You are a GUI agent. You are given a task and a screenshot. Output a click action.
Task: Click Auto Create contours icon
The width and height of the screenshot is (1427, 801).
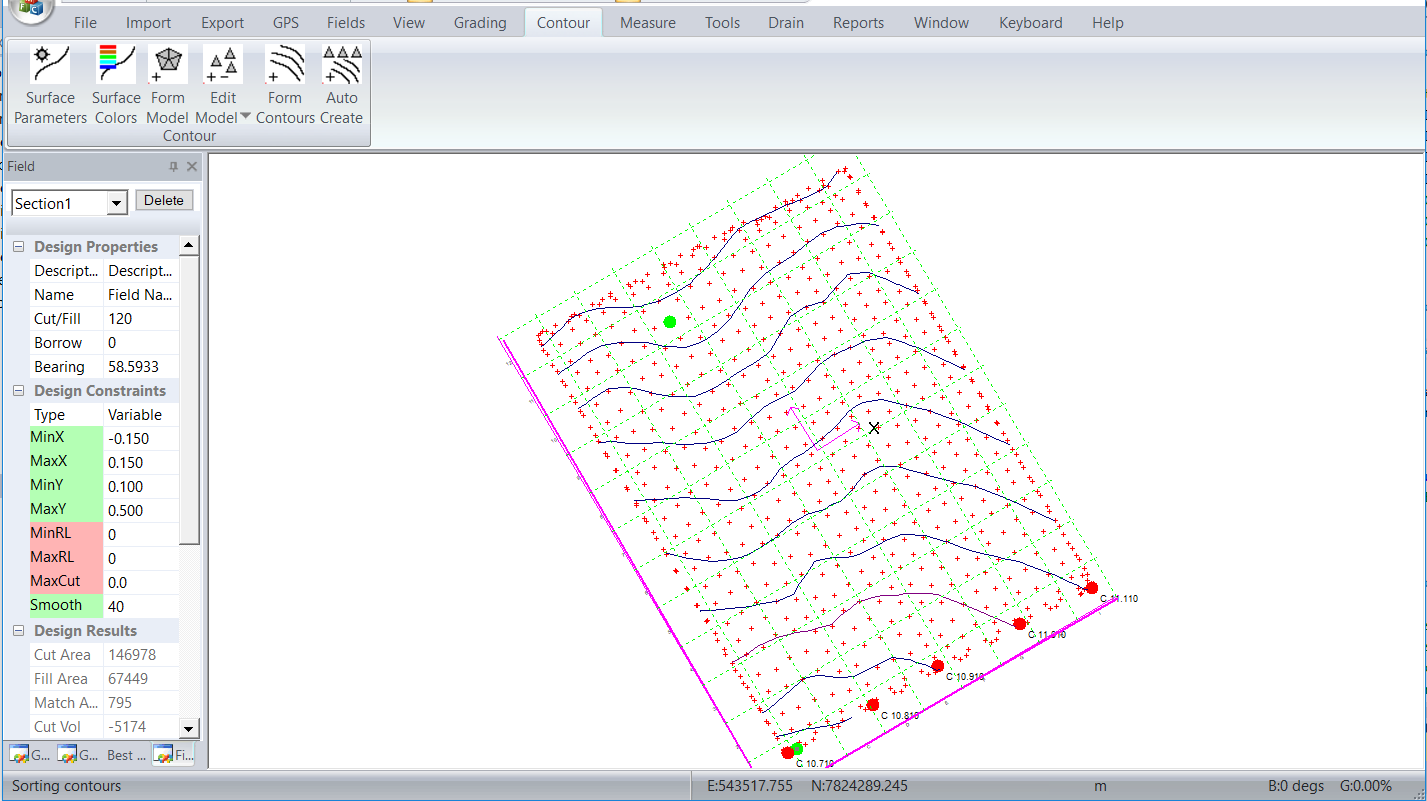342,66
